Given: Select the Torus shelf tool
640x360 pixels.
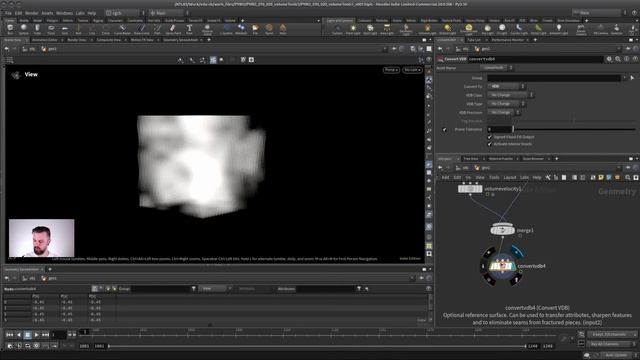Looking at the screenshot, I should (51, 29).
